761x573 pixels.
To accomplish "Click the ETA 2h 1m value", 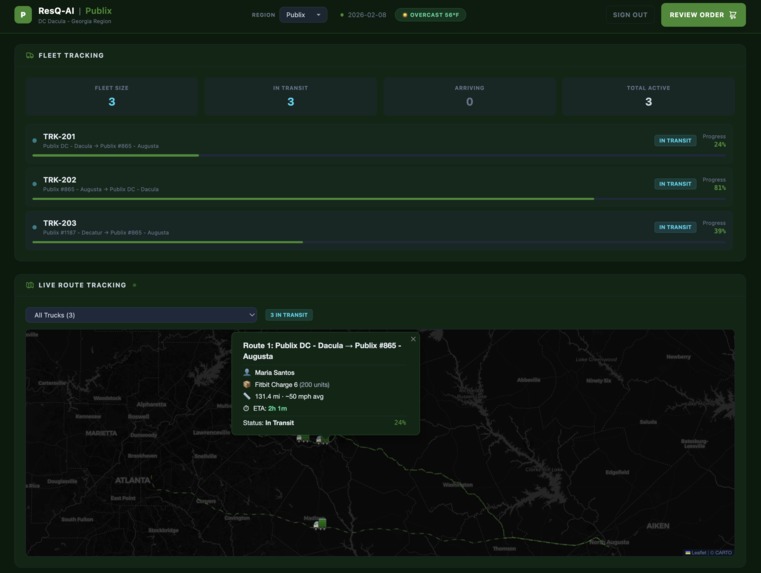I will click(x=278, y=409).
